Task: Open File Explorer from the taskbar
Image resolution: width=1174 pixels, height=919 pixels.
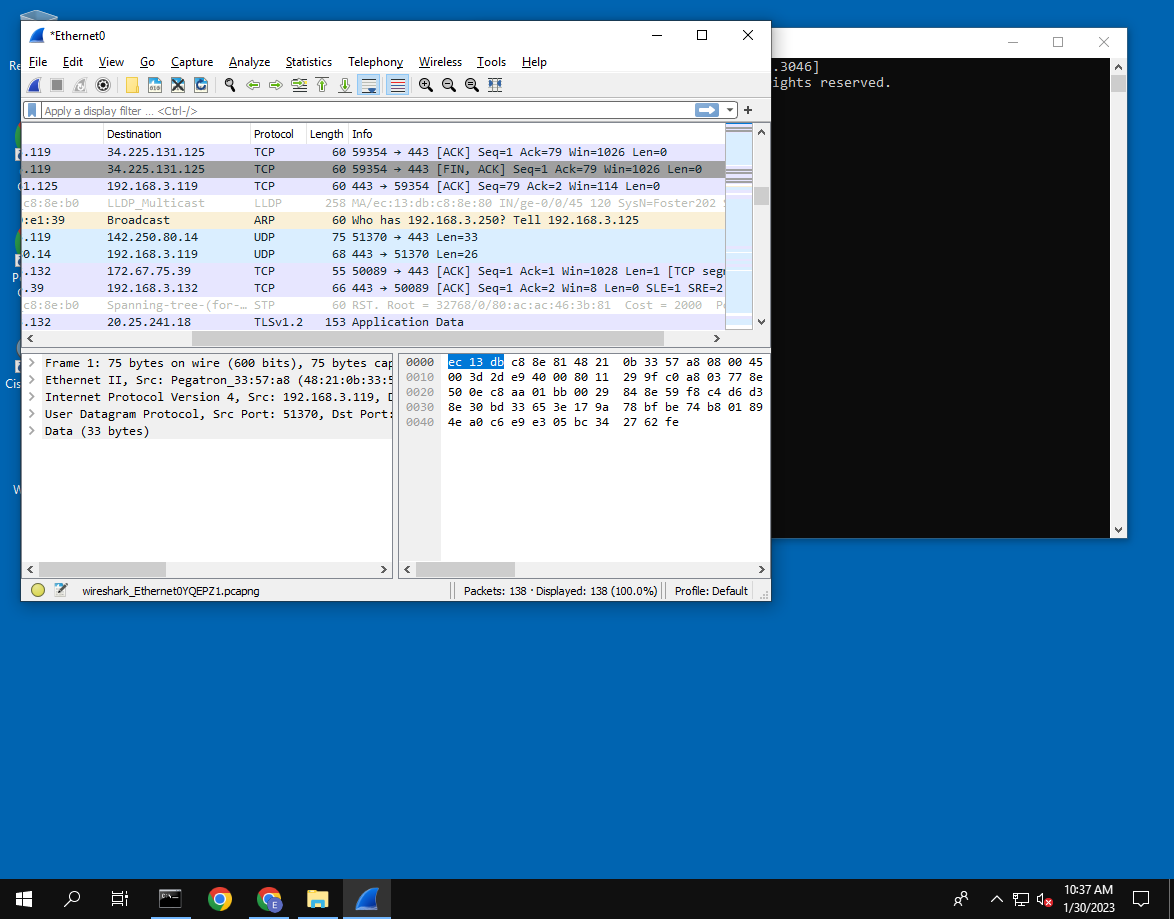Action: [317, 899]
